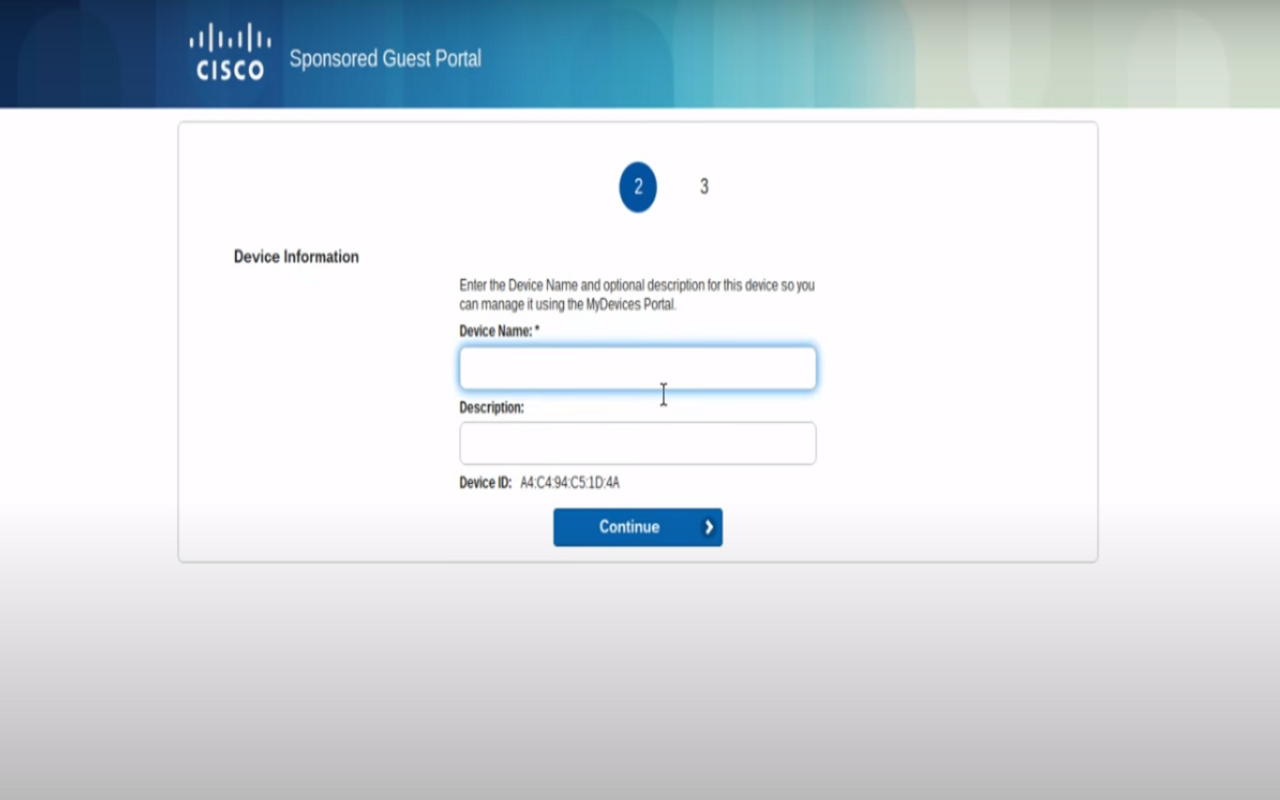Click the 'Sponsored Guest Portal' title
Viewport: 1280px width, 800px height.
385,59
